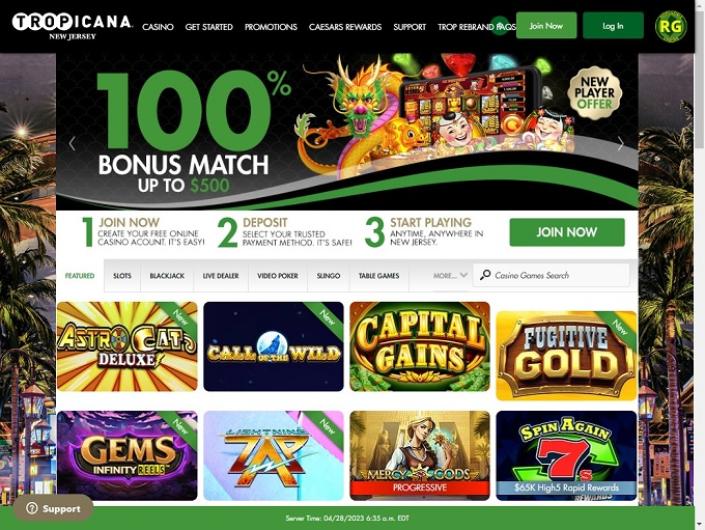Viewport: 705px width, 530px height.
Task: Advance to the next banner slide arrow
Action: pyautogui.click(x=620, y=143)
